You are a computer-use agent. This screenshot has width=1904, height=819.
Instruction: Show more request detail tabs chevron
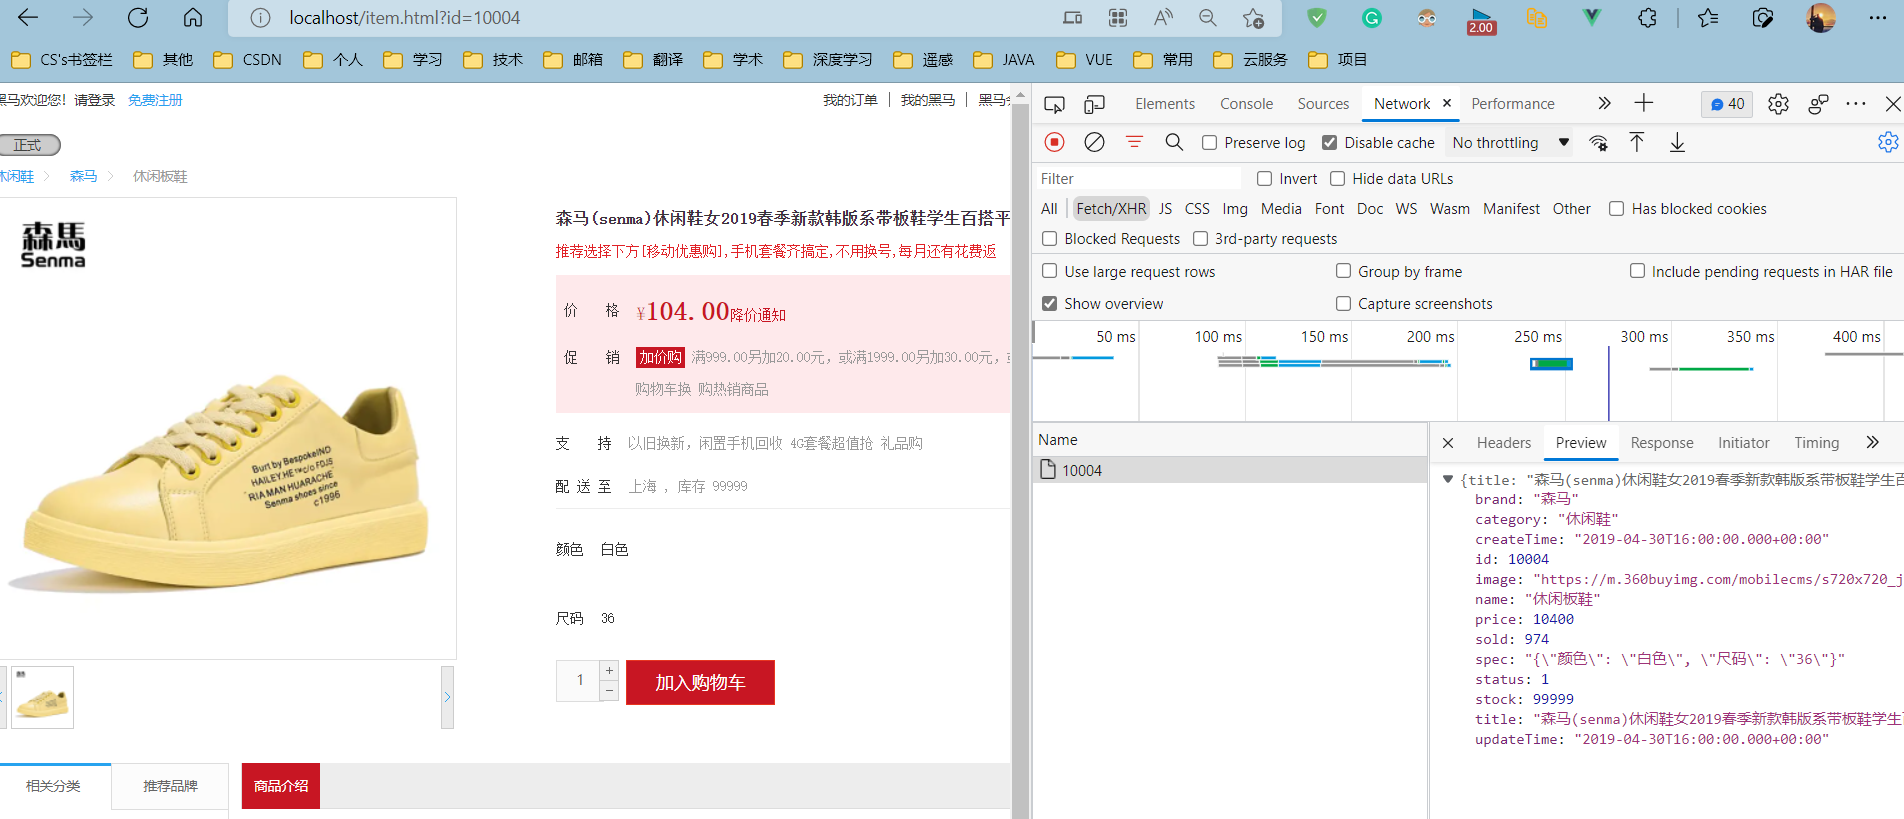click(1872, 442)
